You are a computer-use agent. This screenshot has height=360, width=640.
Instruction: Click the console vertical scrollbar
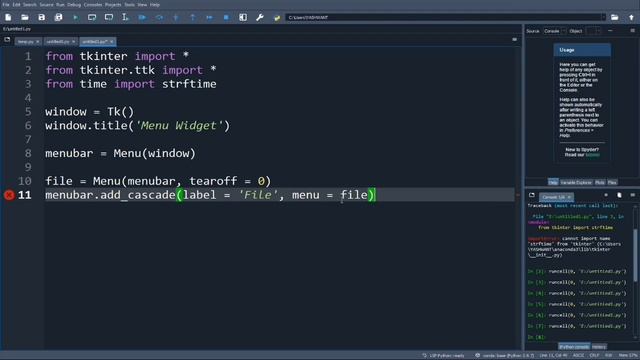coord(636,255)
